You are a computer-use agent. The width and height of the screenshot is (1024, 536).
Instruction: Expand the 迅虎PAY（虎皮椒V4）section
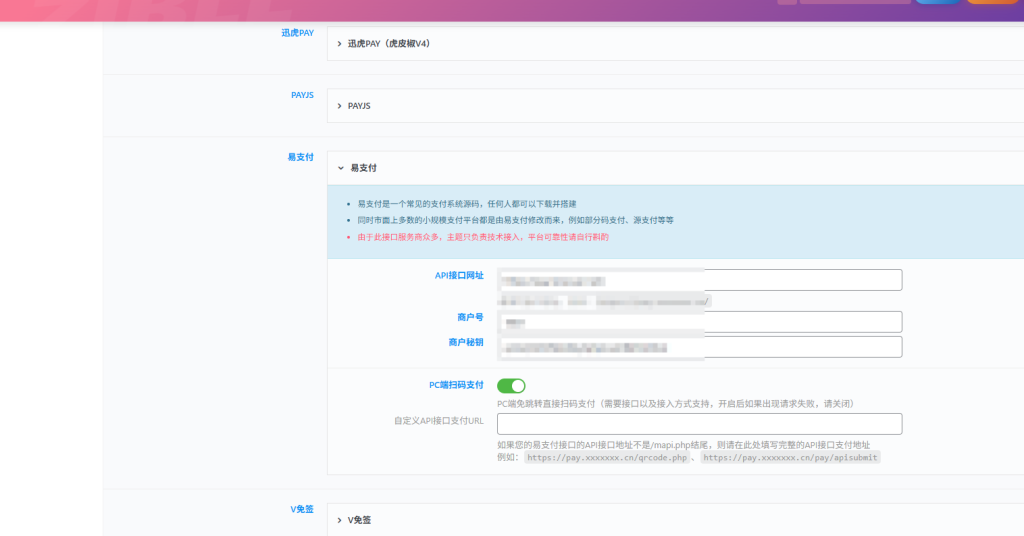(x=675, y=44)
